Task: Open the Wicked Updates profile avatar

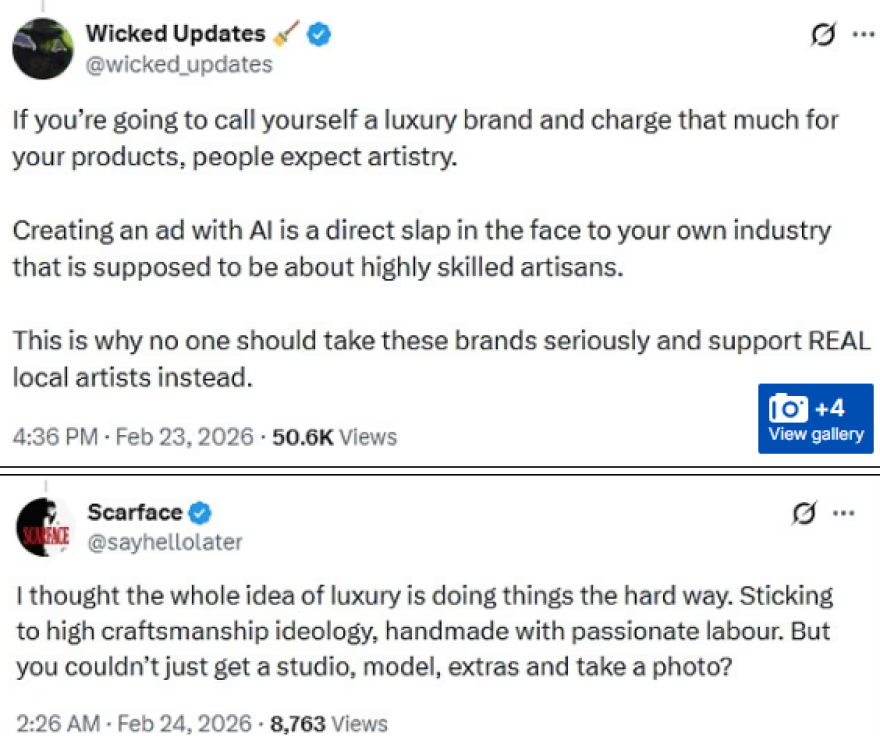Action: click(x=42, y=48)
